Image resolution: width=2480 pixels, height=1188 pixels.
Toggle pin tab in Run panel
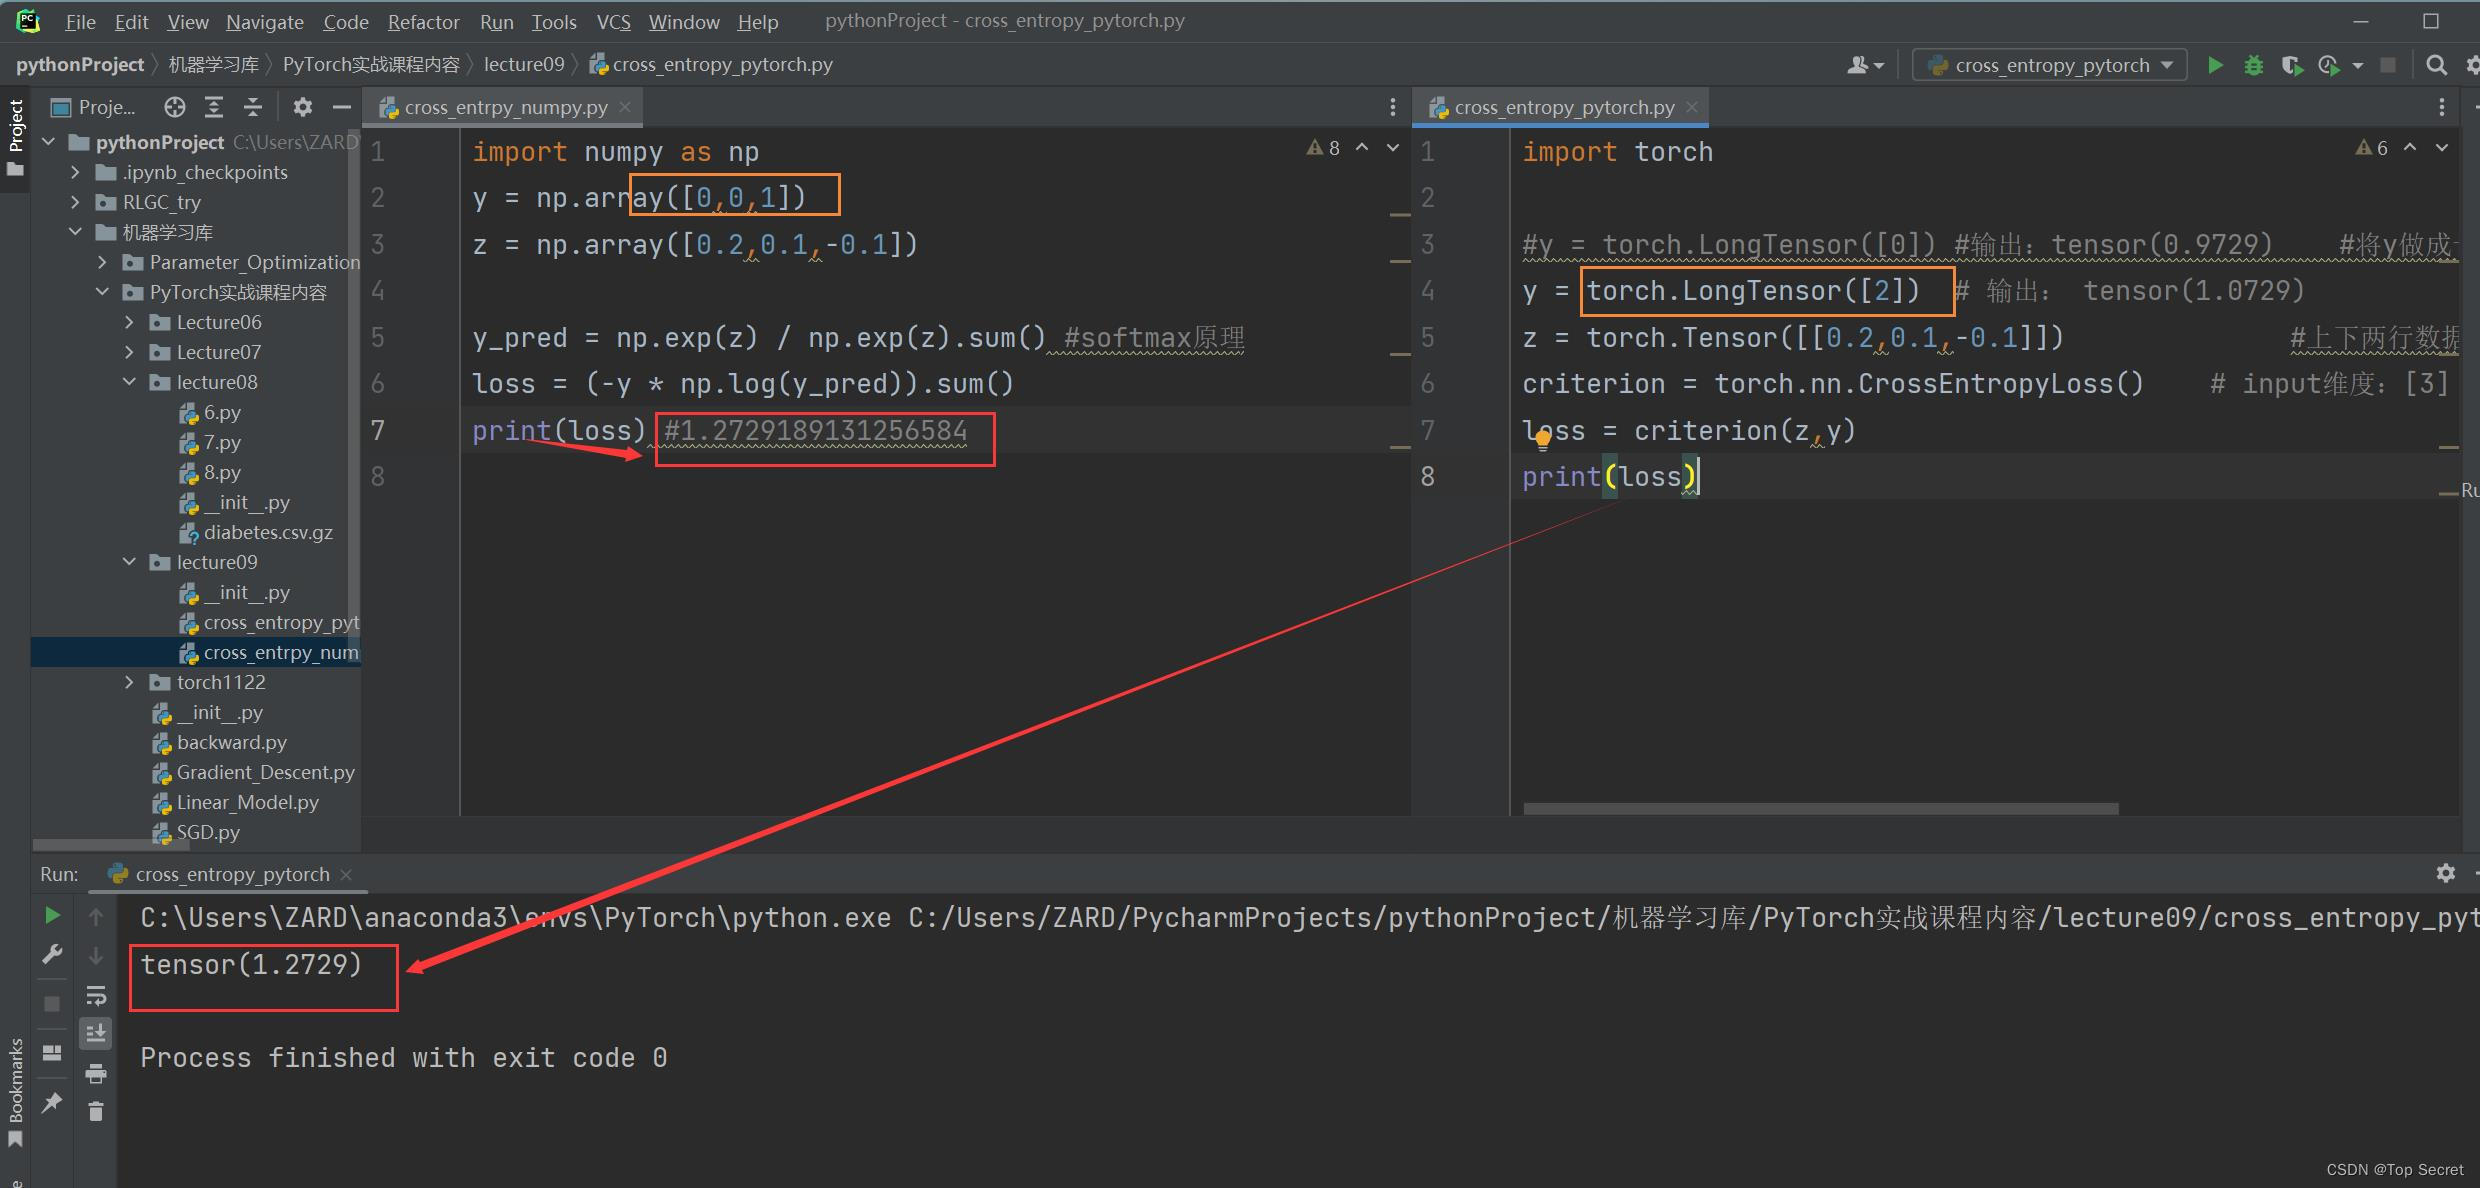click(x=52, y=1102)
